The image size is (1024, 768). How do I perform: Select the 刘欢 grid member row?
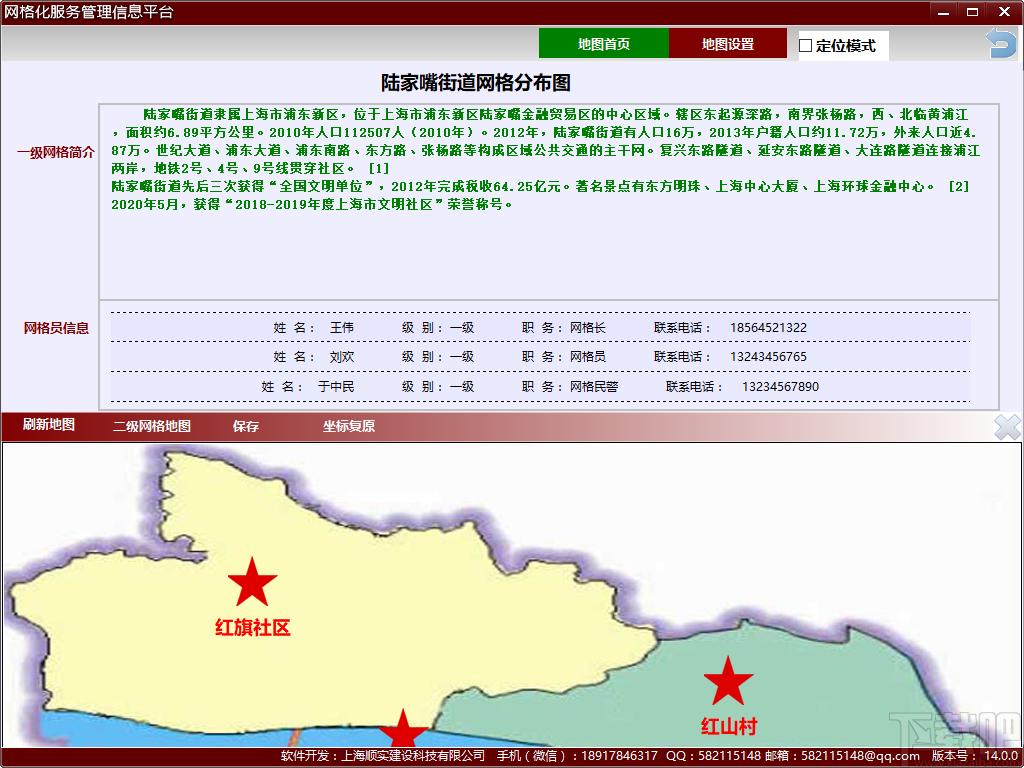(x=540, y=357)
